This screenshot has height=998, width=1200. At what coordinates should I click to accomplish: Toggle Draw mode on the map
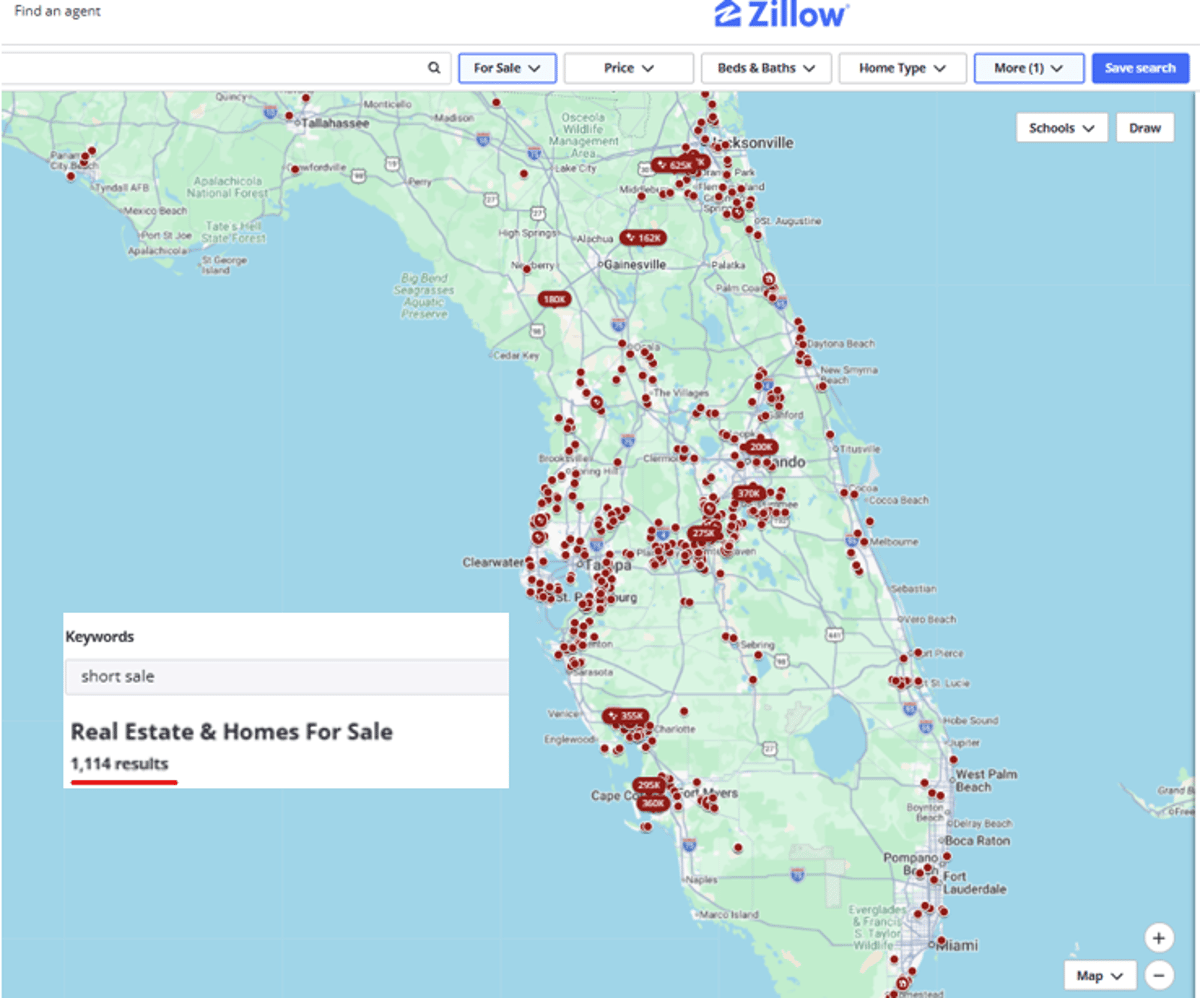pyautogui.click(x=1145, y=127)
